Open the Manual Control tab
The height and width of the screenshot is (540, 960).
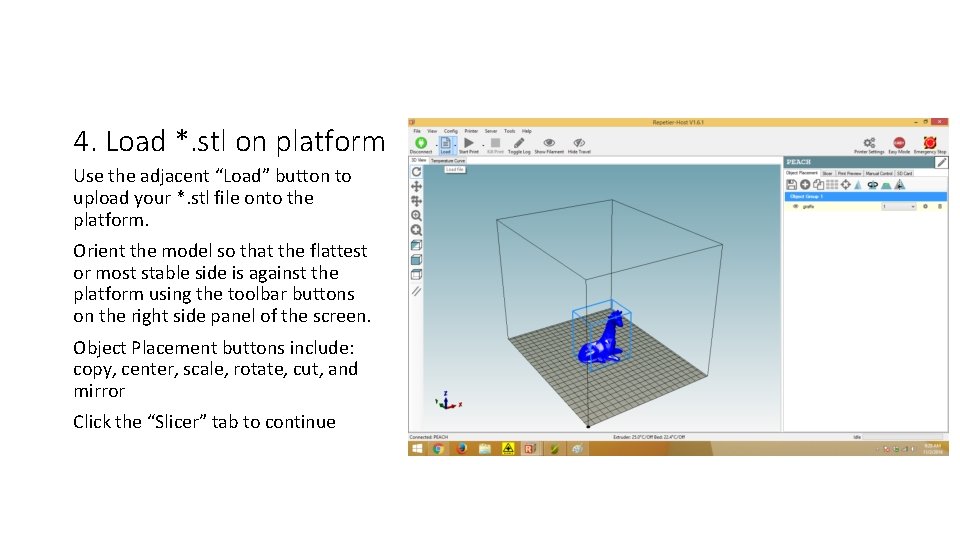point(879,174)
